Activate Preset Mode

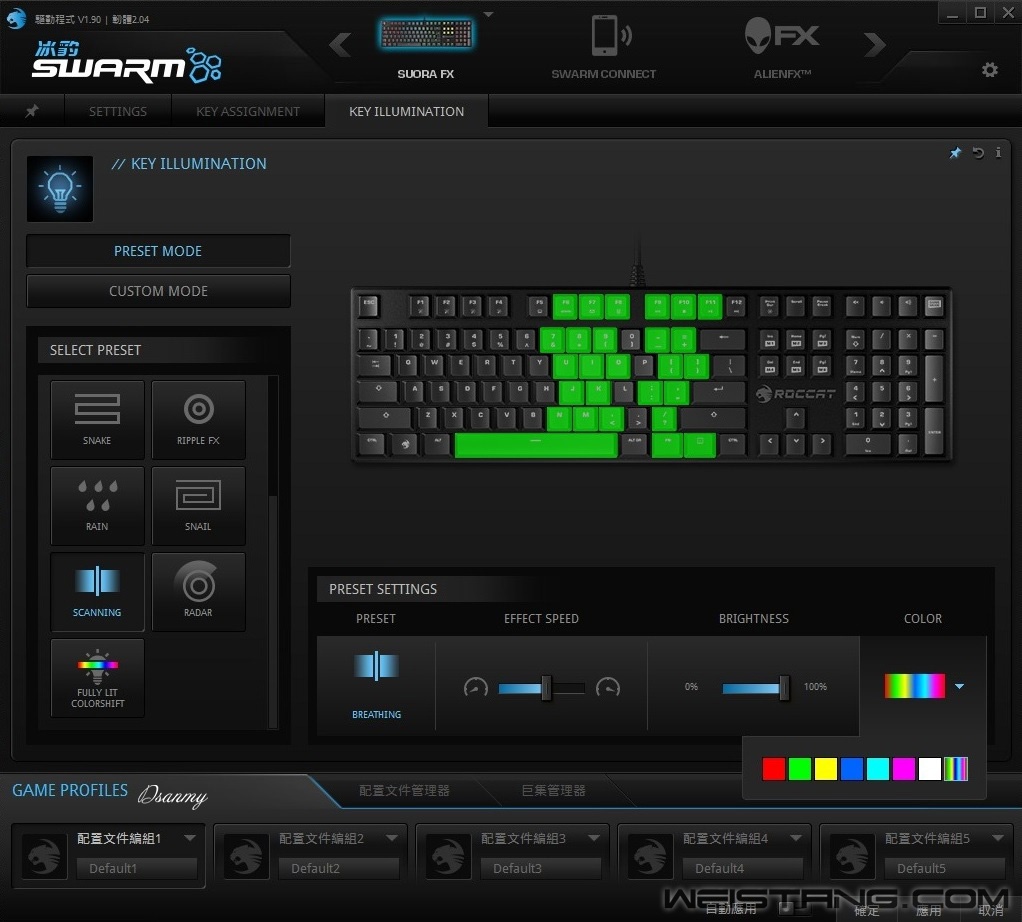tap(158, 251)
